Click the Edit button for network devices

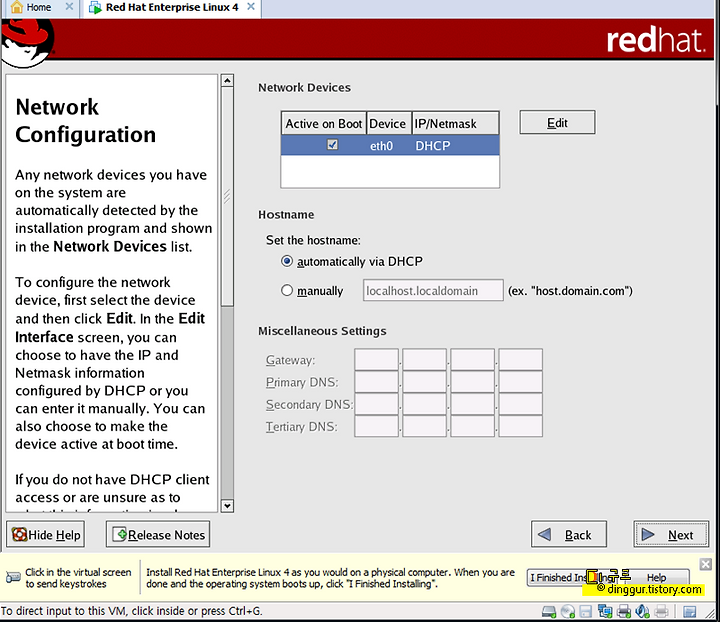(x=557, y=123)
